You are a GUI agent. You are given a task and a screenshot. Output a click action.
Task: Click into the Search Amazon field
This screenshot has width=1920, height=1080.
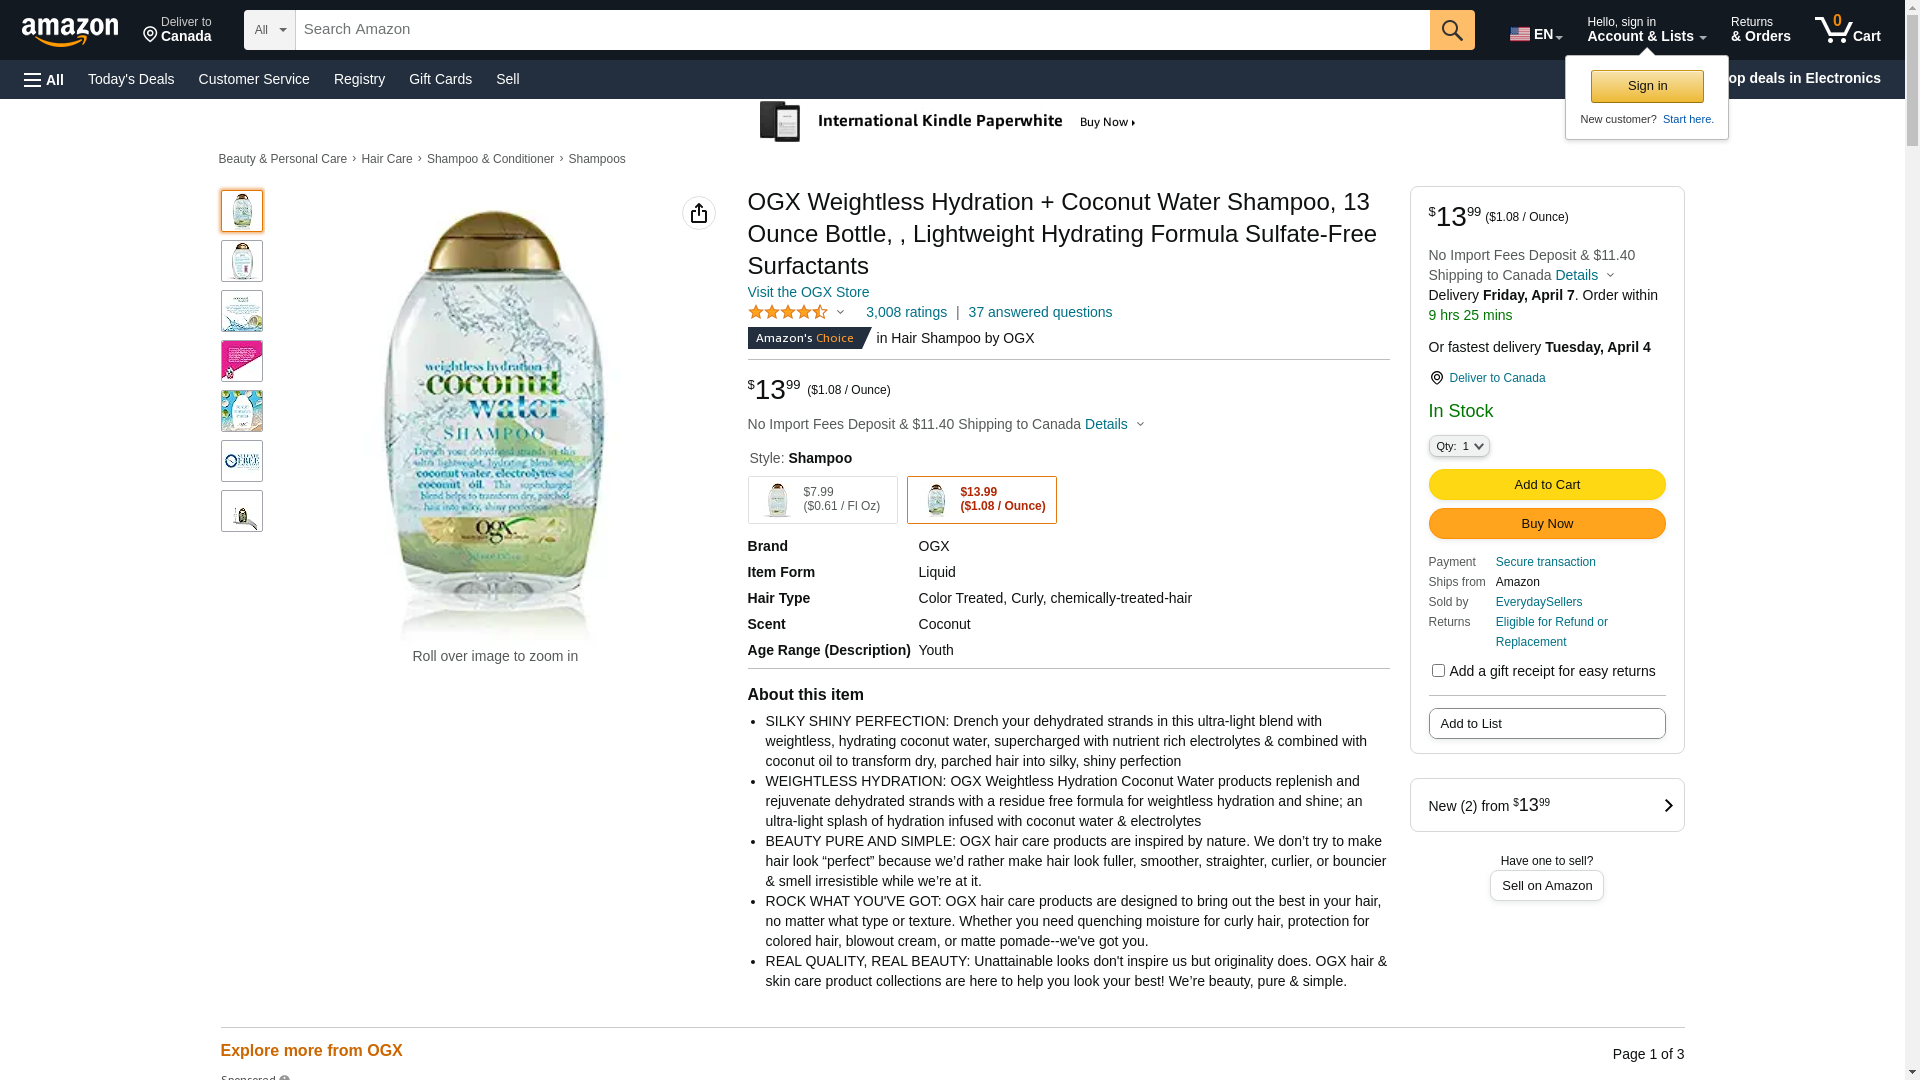pos(862,30)
